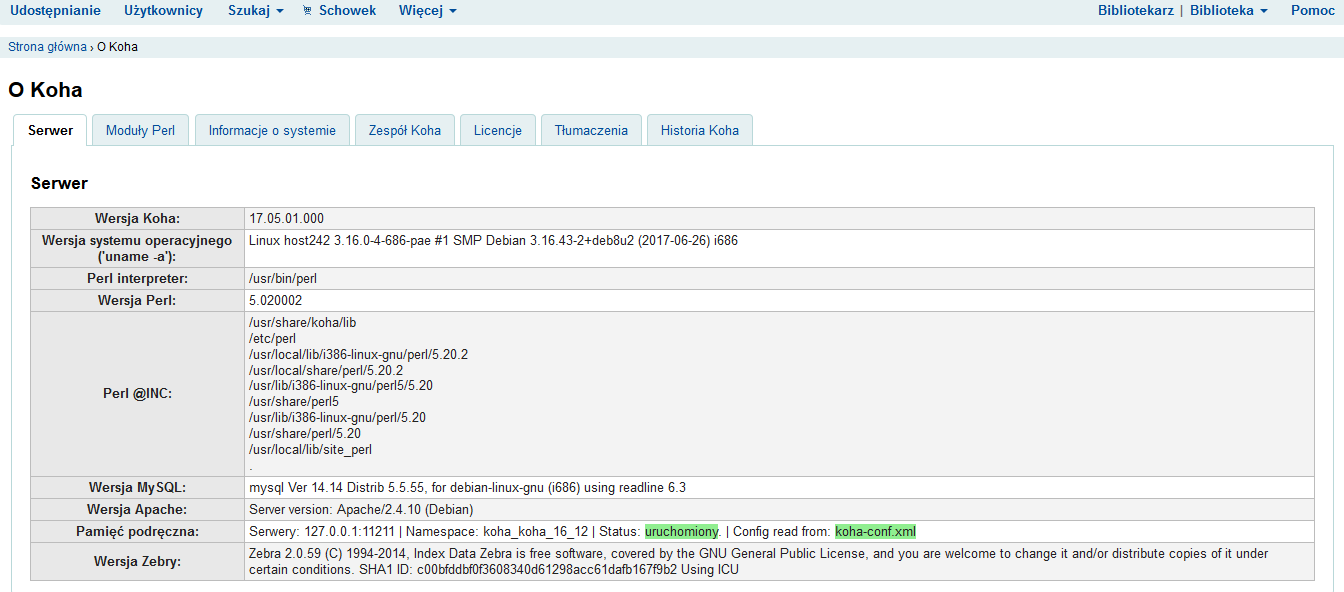Open the Tłumaczenia tab
Viewport: 1344px width, 592px height.
(591, 131)
